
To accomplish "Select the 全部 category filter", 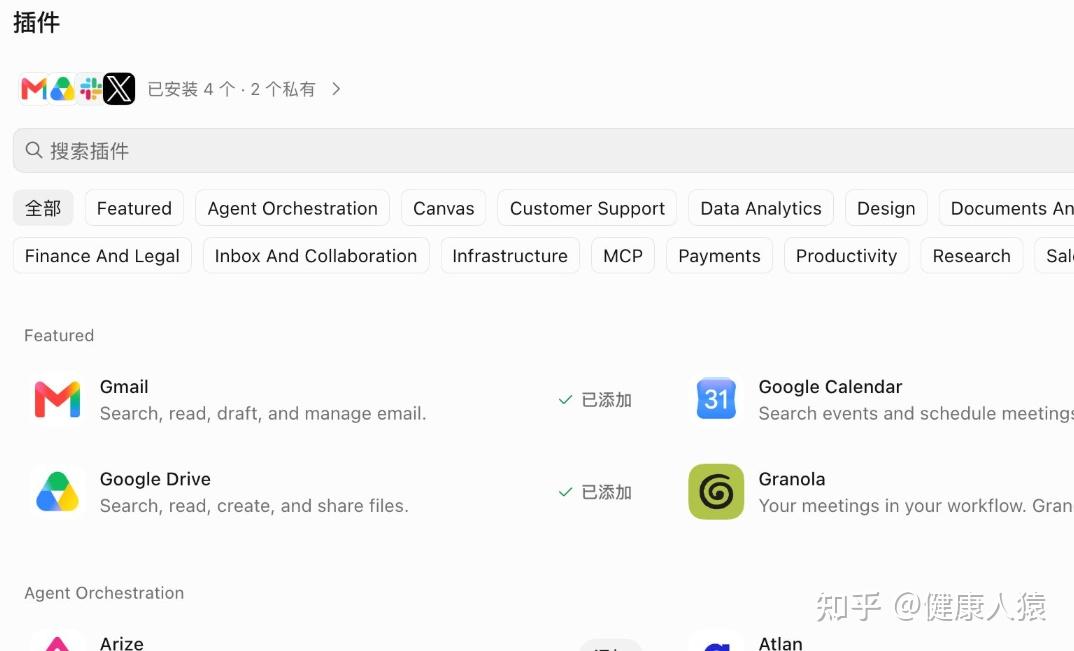I will coord(43,208).
